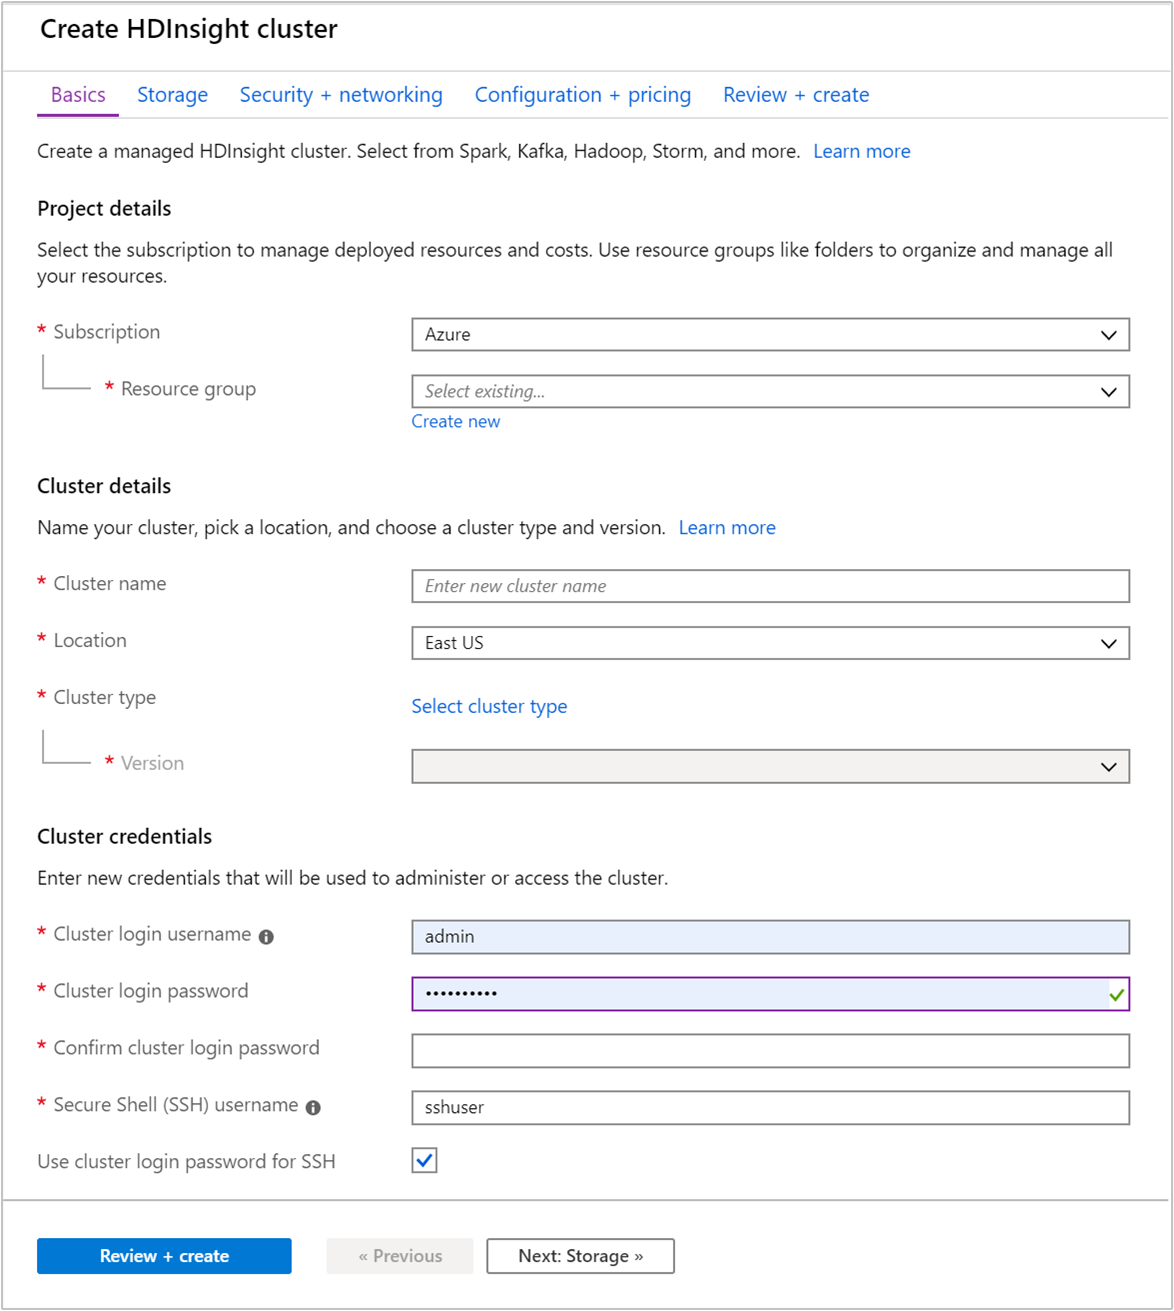Image resolution: width=1174 pixels, height=1311 pixels.
Task: Check the Use cluster login password for SSH box
Action: (x=424, y=1160)
